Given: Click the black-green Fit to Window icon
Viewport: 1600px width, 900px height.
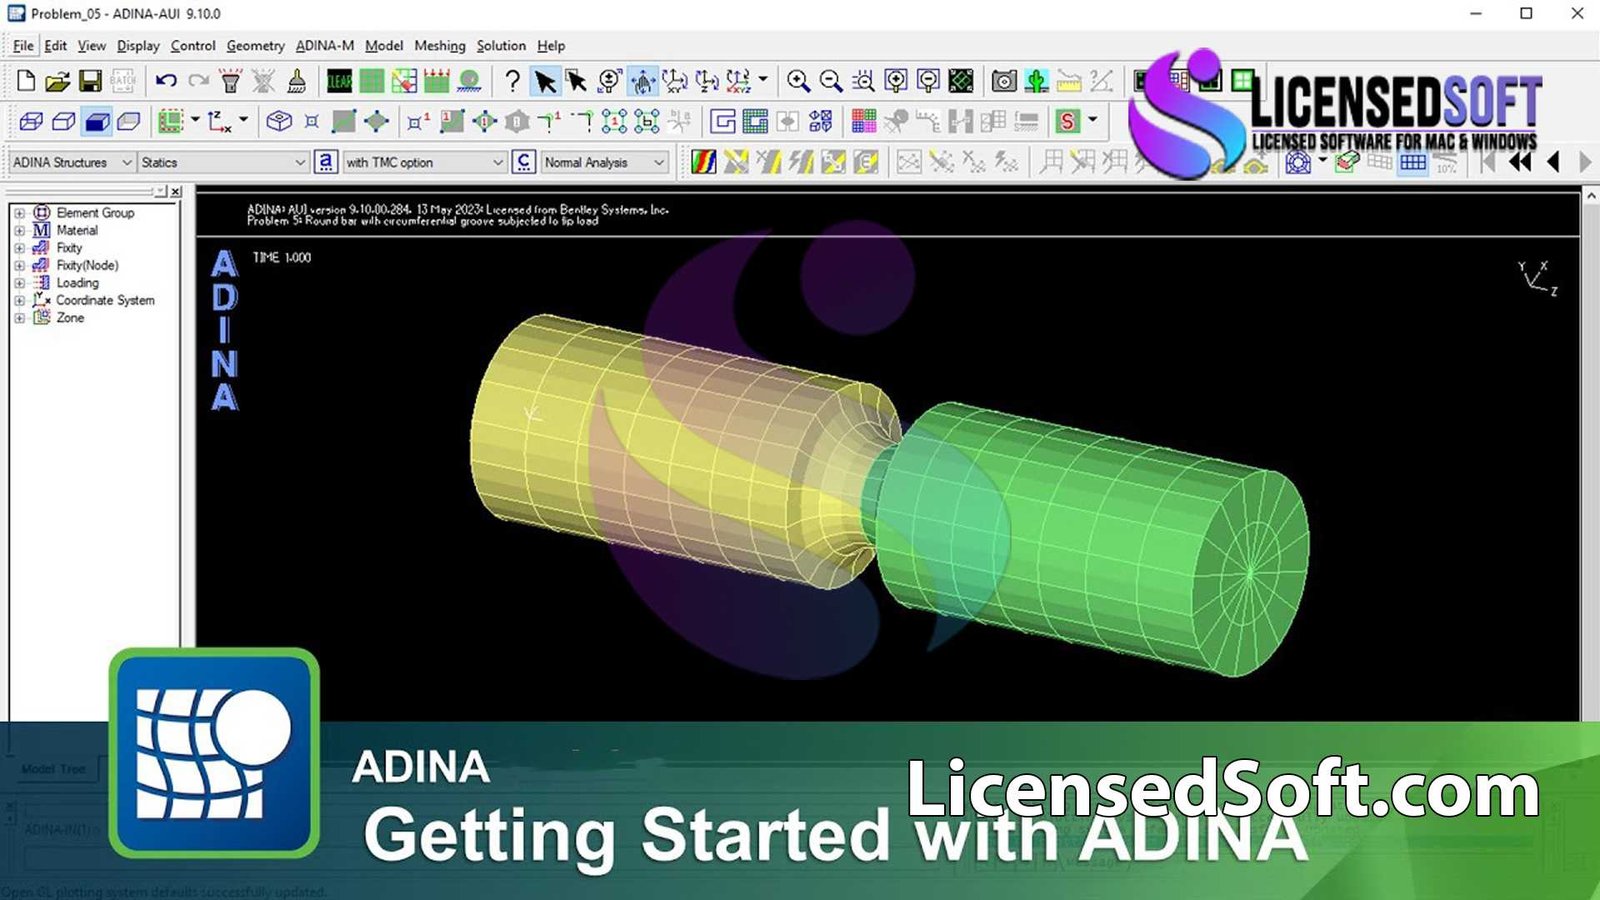Looking at the screenshot, I should 961,81.
